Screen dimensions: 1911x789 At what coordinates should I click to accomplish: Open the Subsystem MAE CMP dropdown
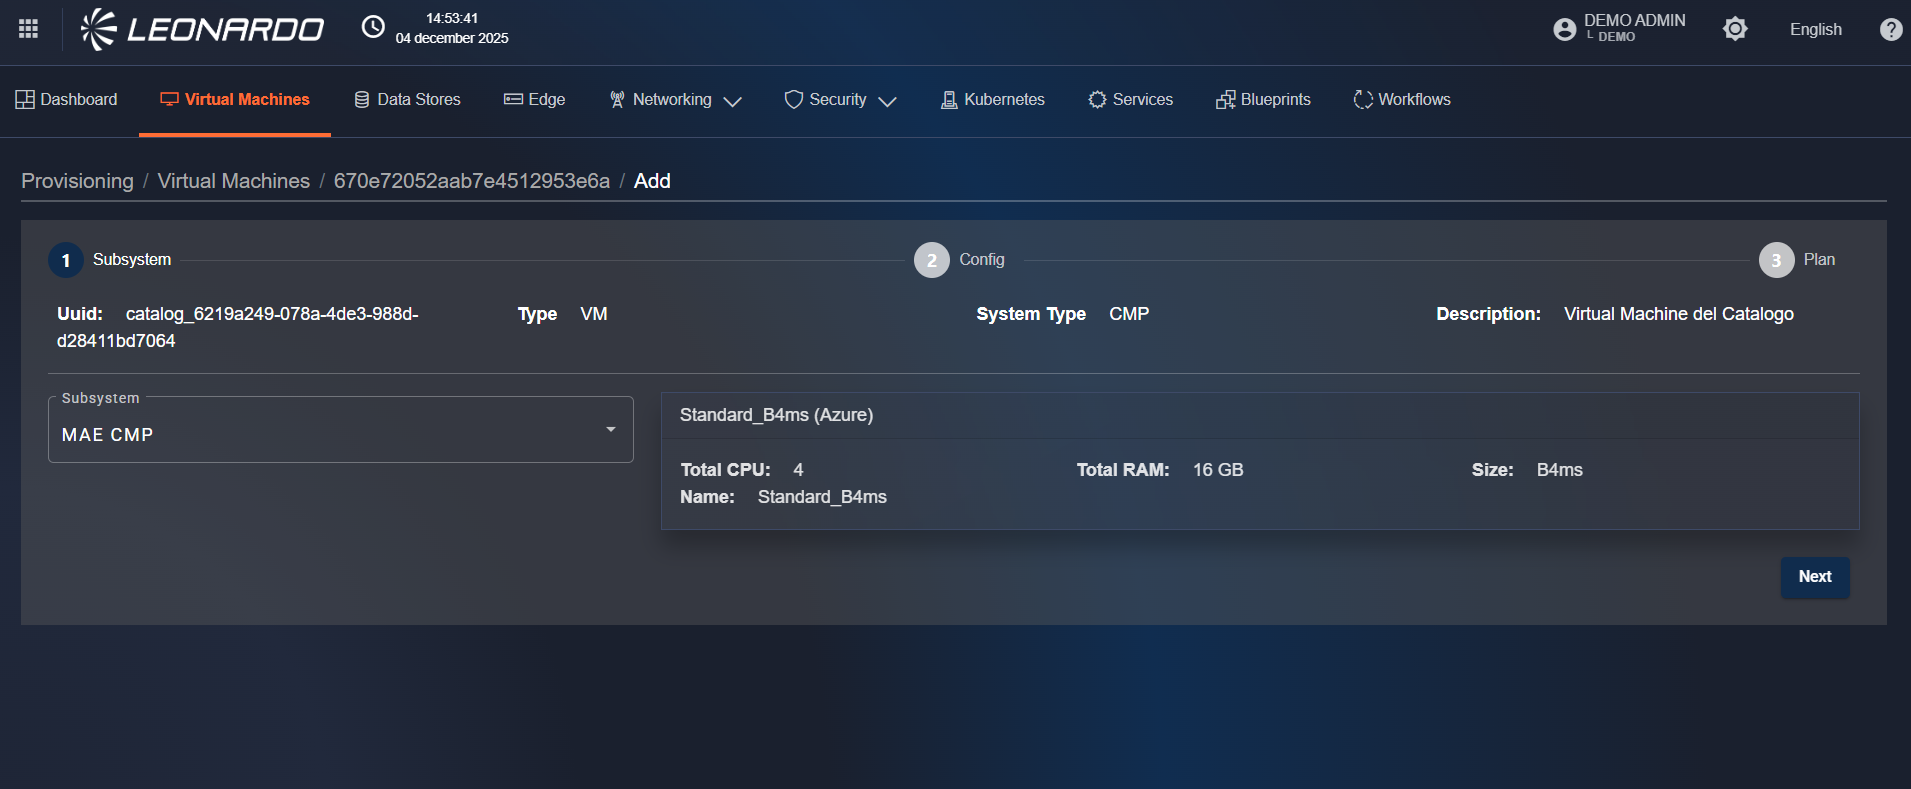click(x=340, y=431)
